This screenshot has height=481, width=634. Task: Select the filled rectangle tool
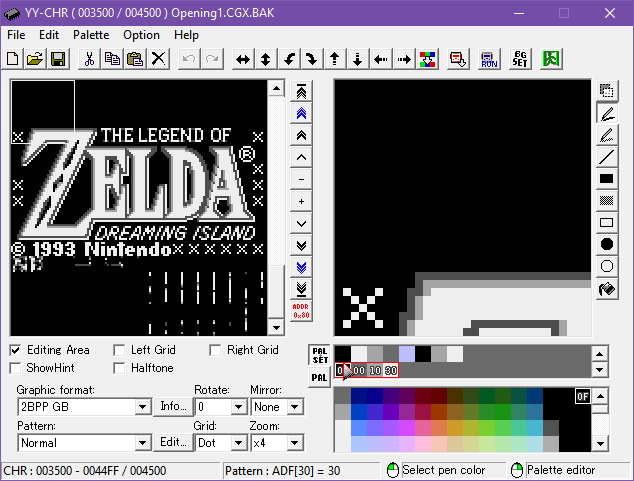[607, 179]
